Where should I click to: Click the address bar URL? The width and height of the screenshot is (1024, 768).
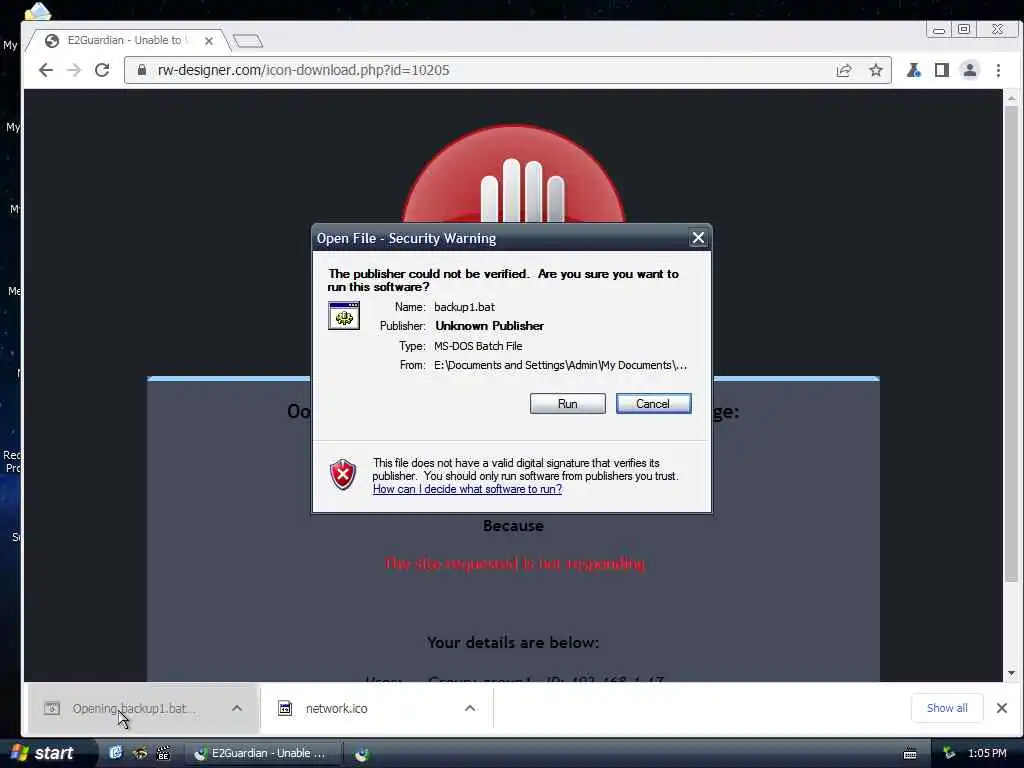click(303, 70)
